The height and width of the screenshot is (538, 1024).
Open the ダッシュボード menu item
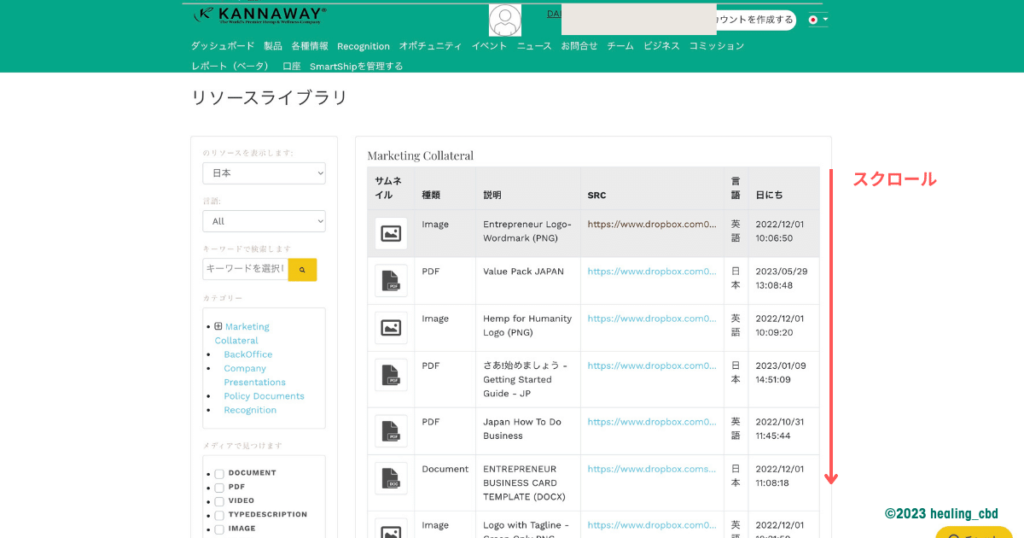click(223, 46)
